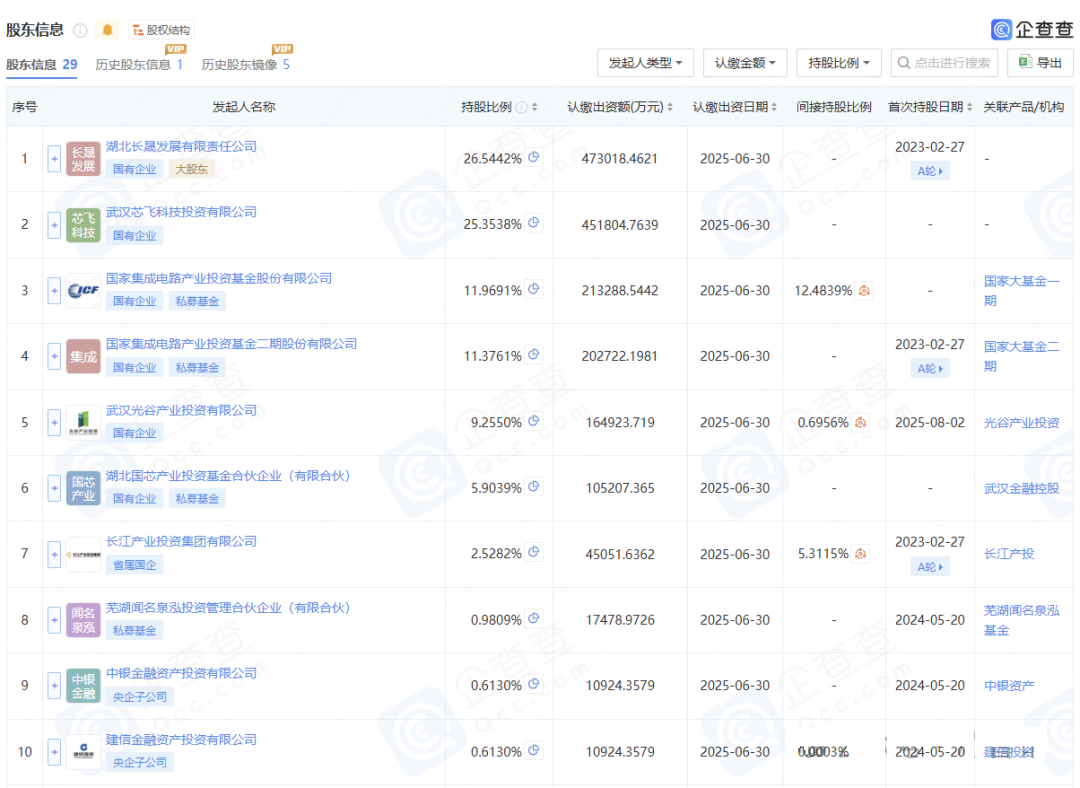Open the 认缴金额 dropdown filter
The height and width of the screenshot is (788, 1080).
(745, 63)
